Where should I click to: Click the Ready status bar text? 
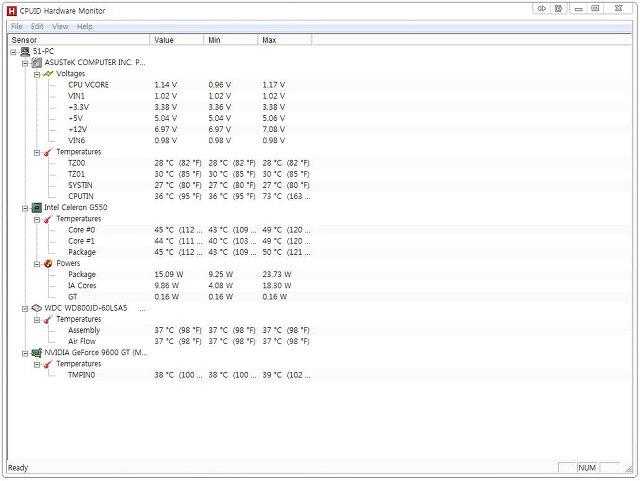pos(18,468)
